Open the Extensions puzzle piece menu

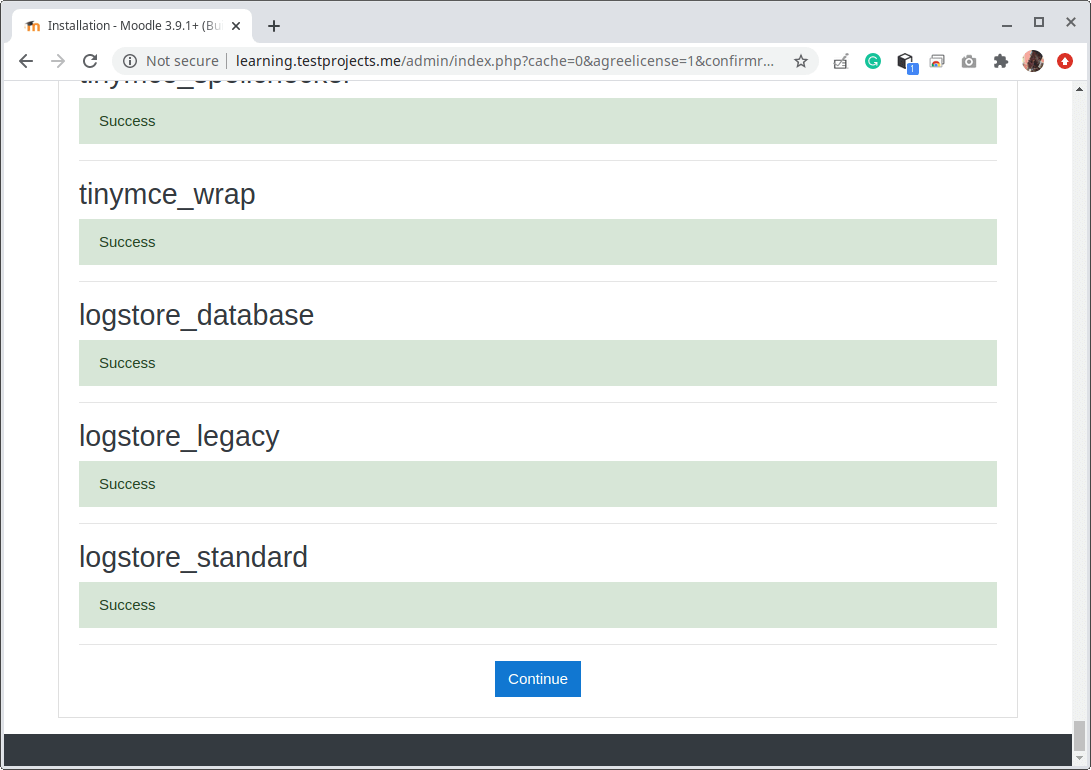(1001, 61)
